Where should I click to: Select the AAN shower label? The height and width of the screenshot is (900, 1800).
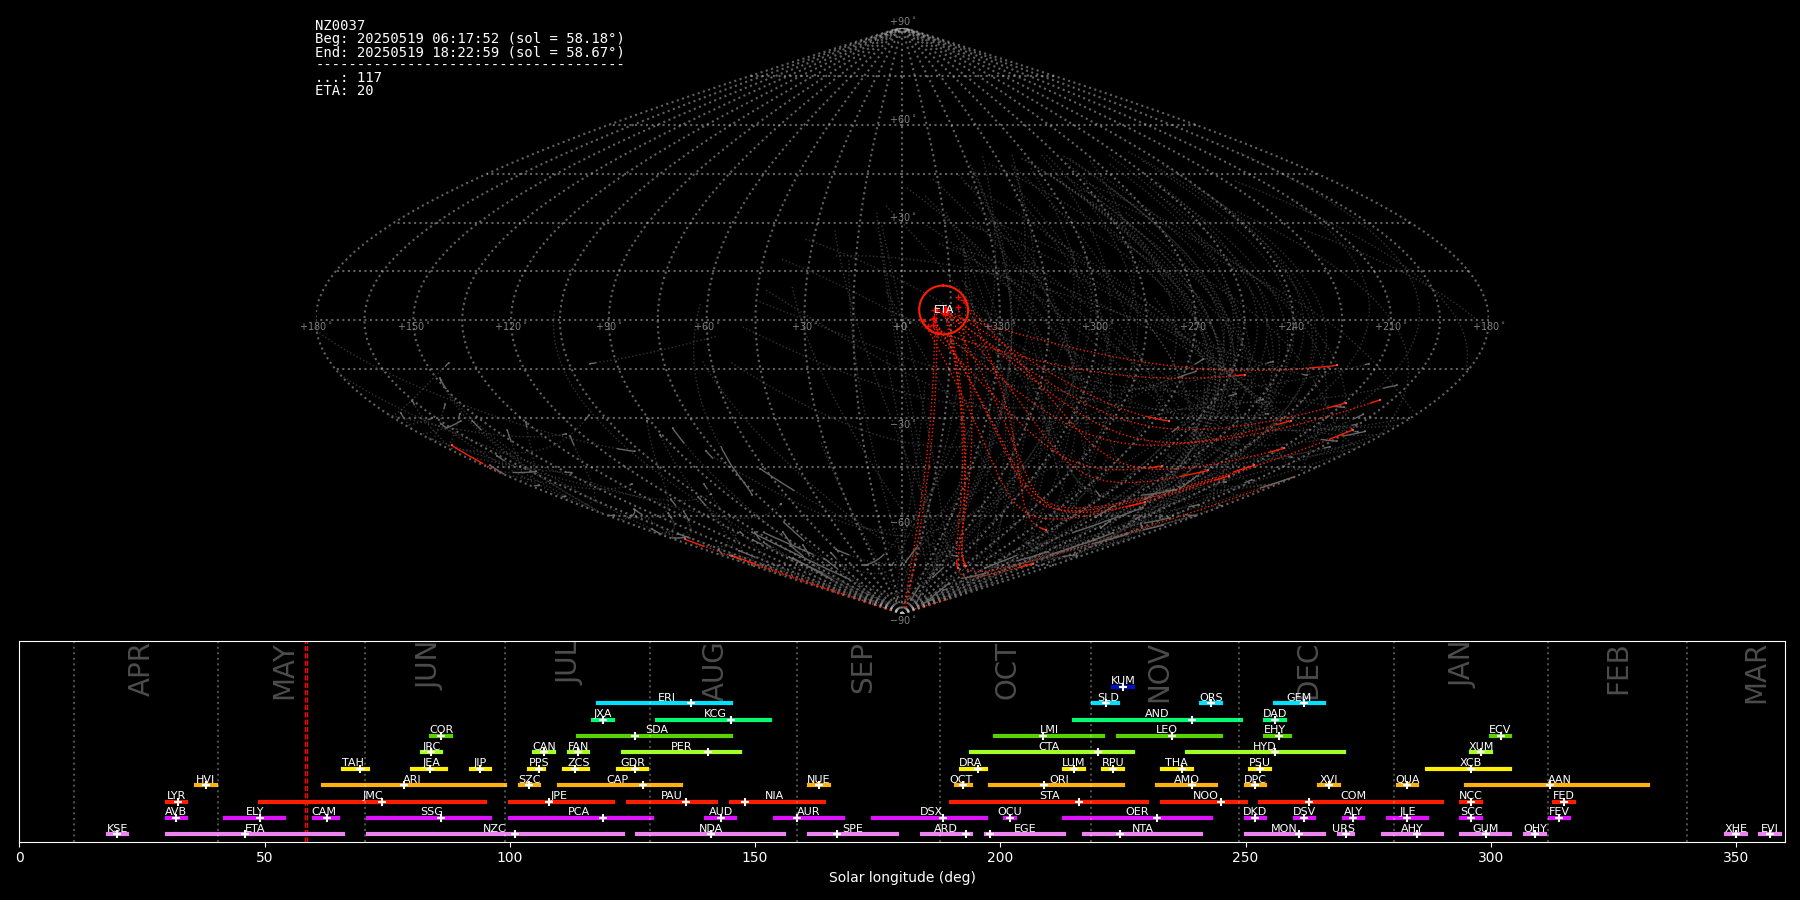click(1559, 780)
